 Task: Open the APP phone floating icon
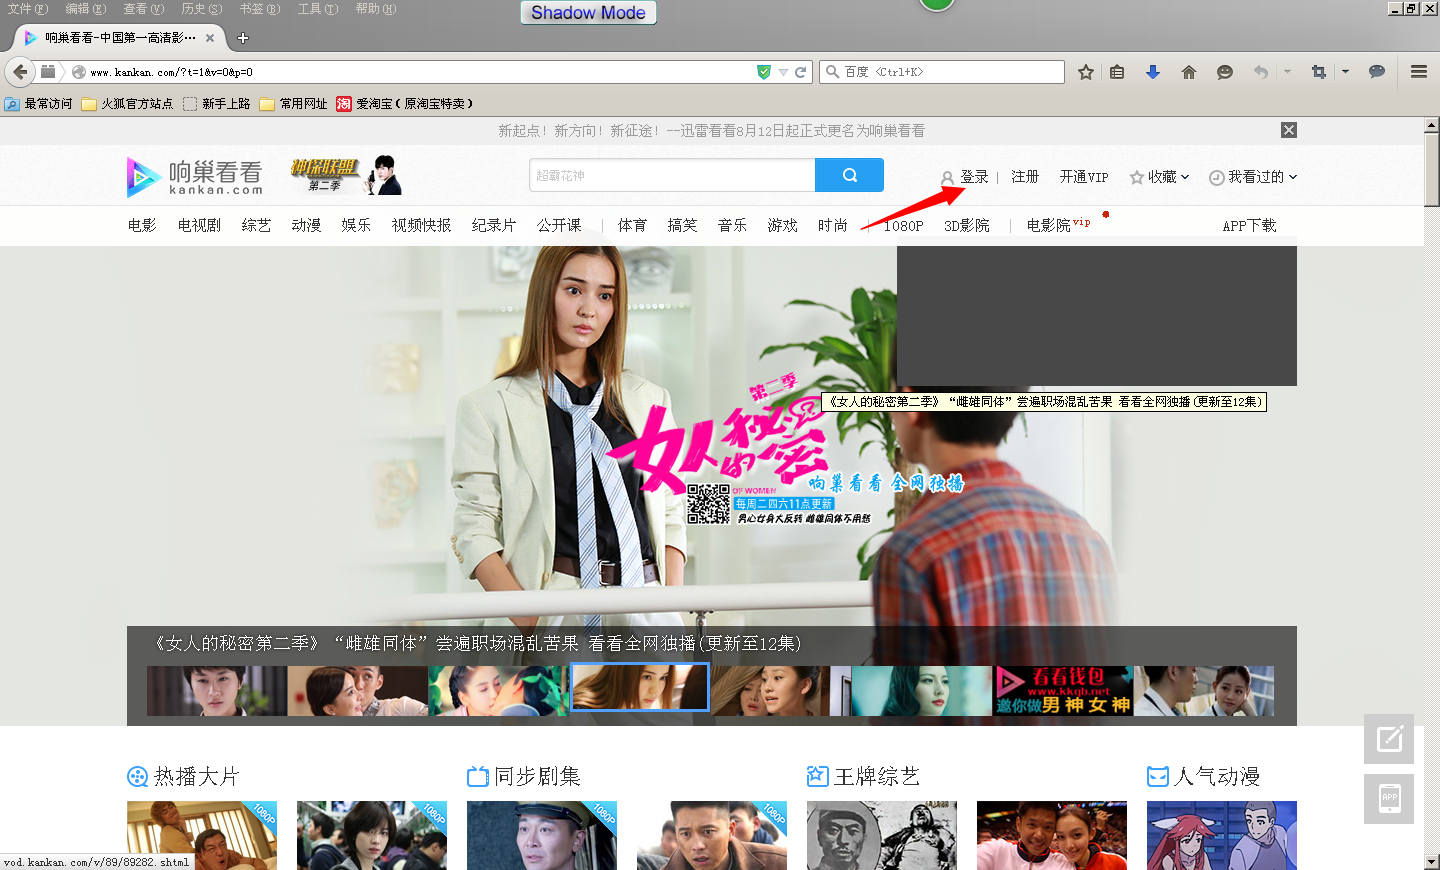[x=1389, y=799]
